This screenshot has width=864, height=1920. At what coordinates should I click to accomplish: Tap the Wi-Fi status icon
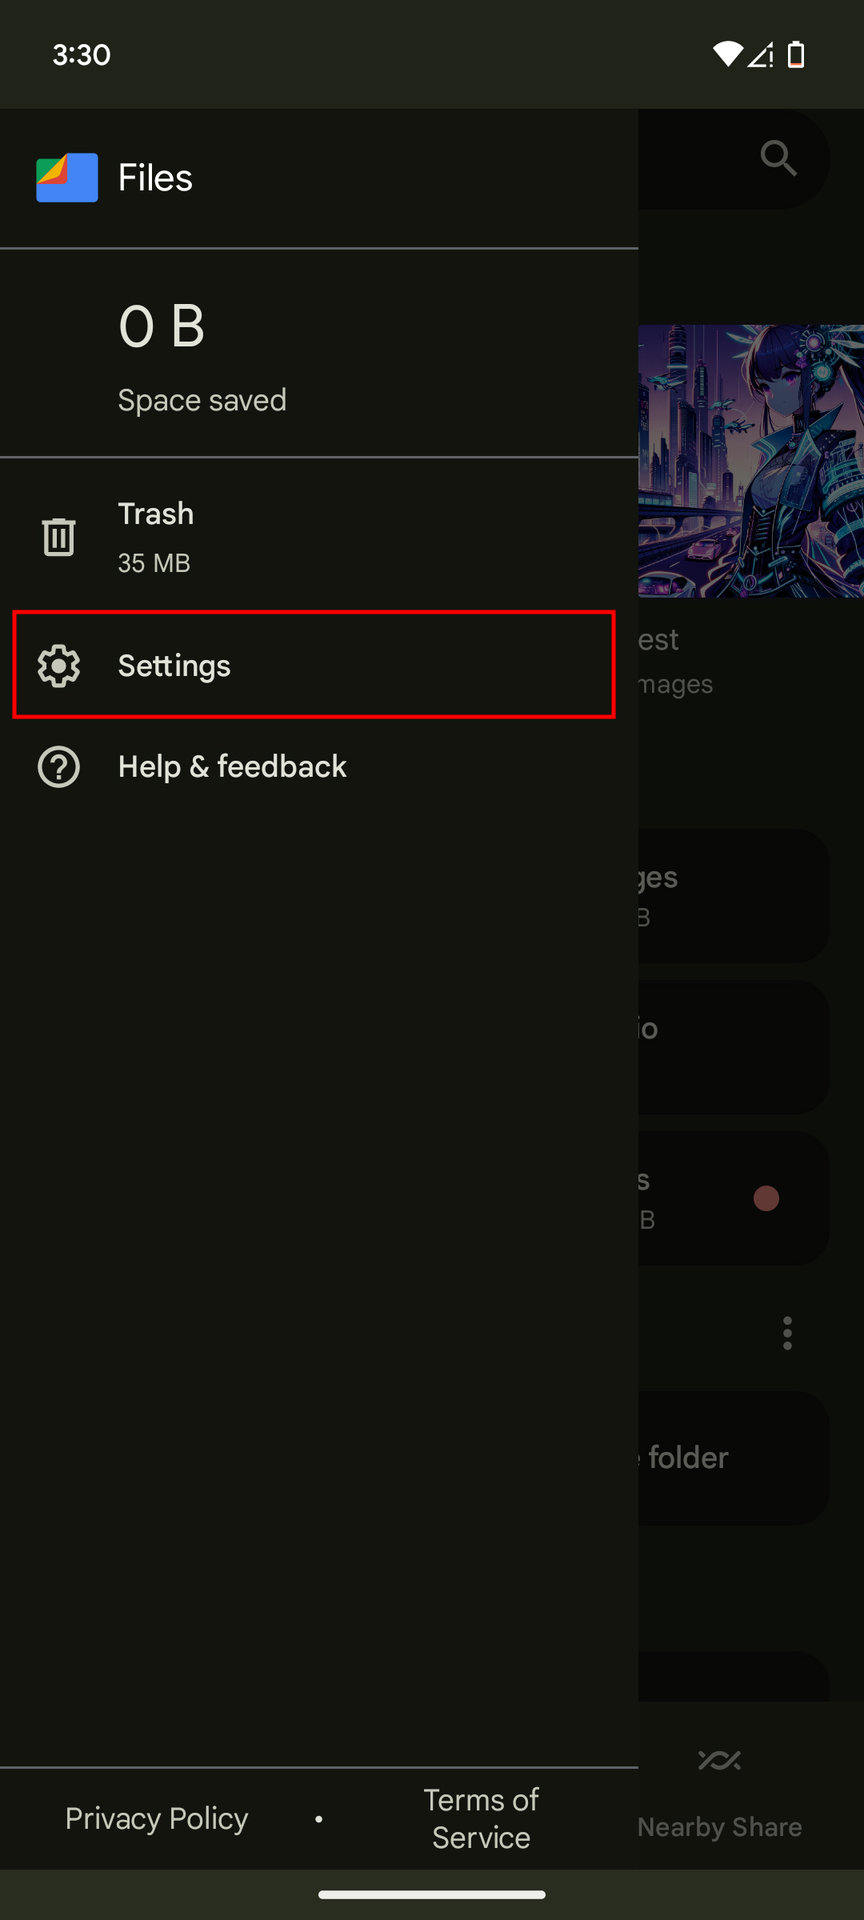pyautogui.click(x=727, y=55)
